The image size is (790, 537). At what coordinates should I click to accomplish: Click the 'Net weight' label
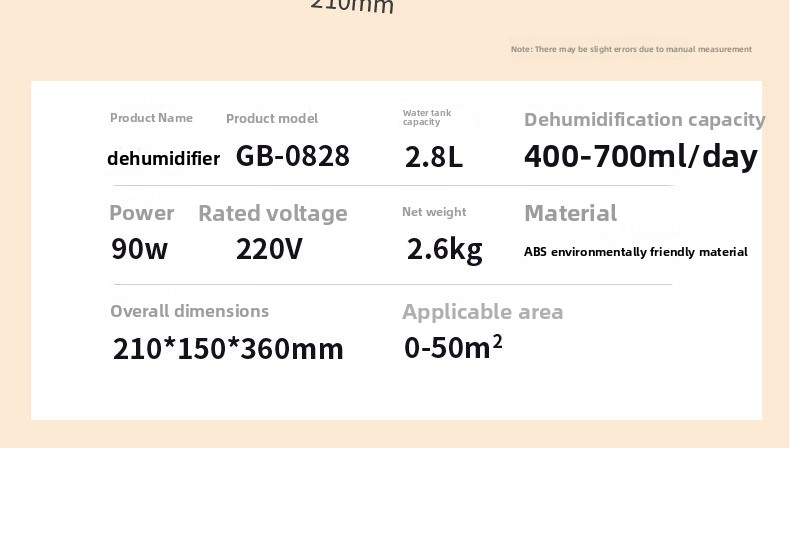[x=434, y=212]
